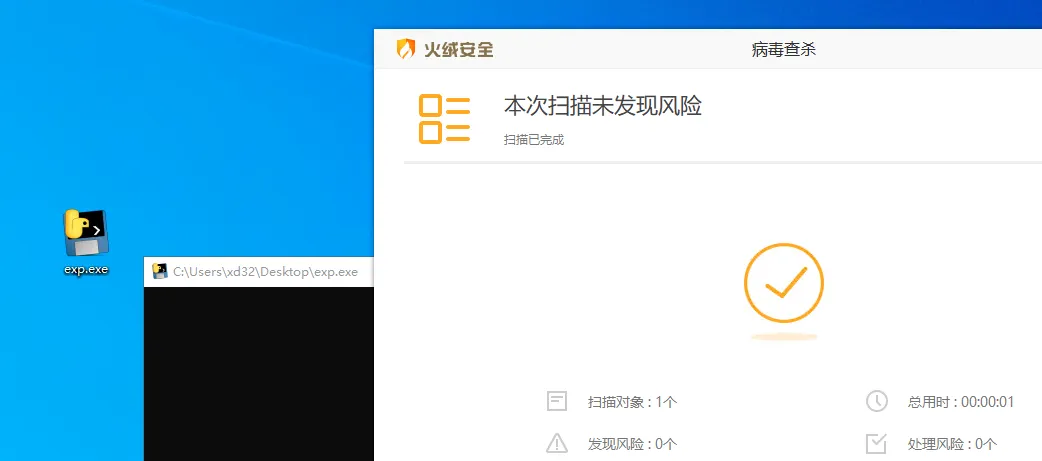This screenshot has width=1042, height=461.
Task: Click the exp.exe desktop icon
Action: [x=86, y=234]
